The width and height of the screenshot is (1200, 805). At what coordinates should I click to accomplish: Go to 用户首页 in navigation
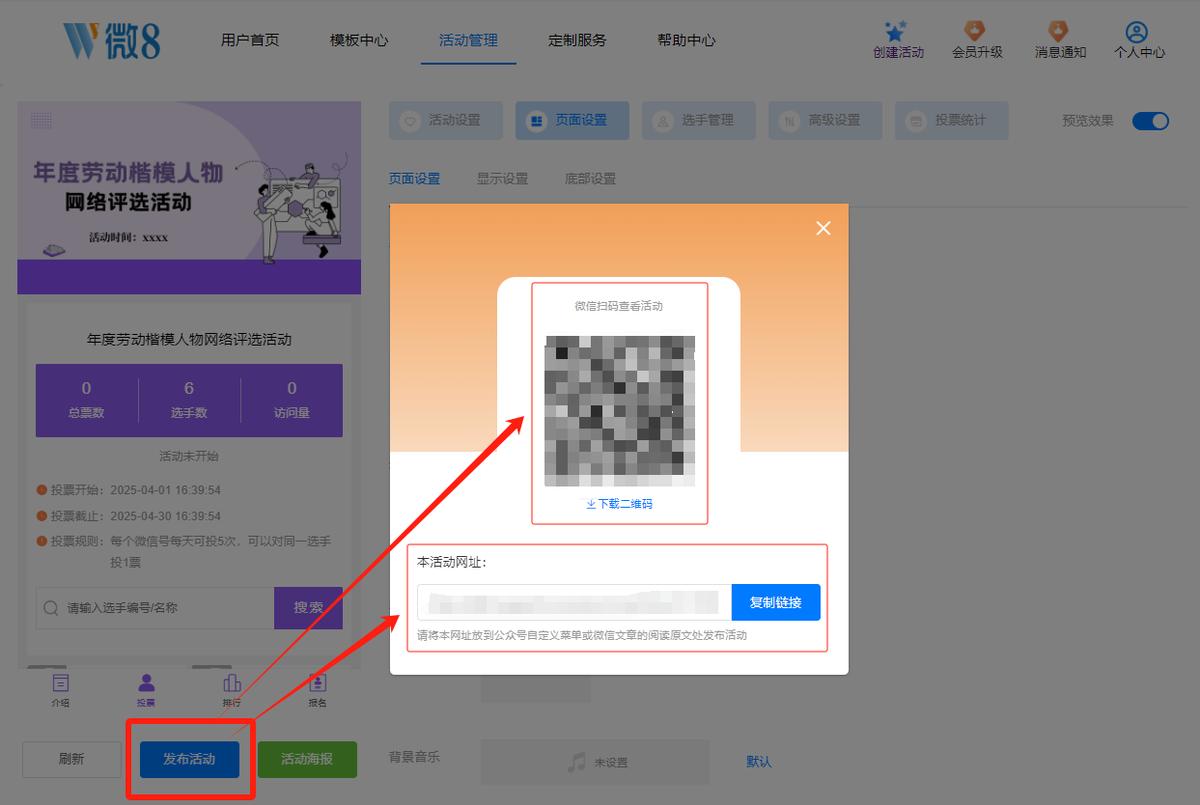click(250, 41)
